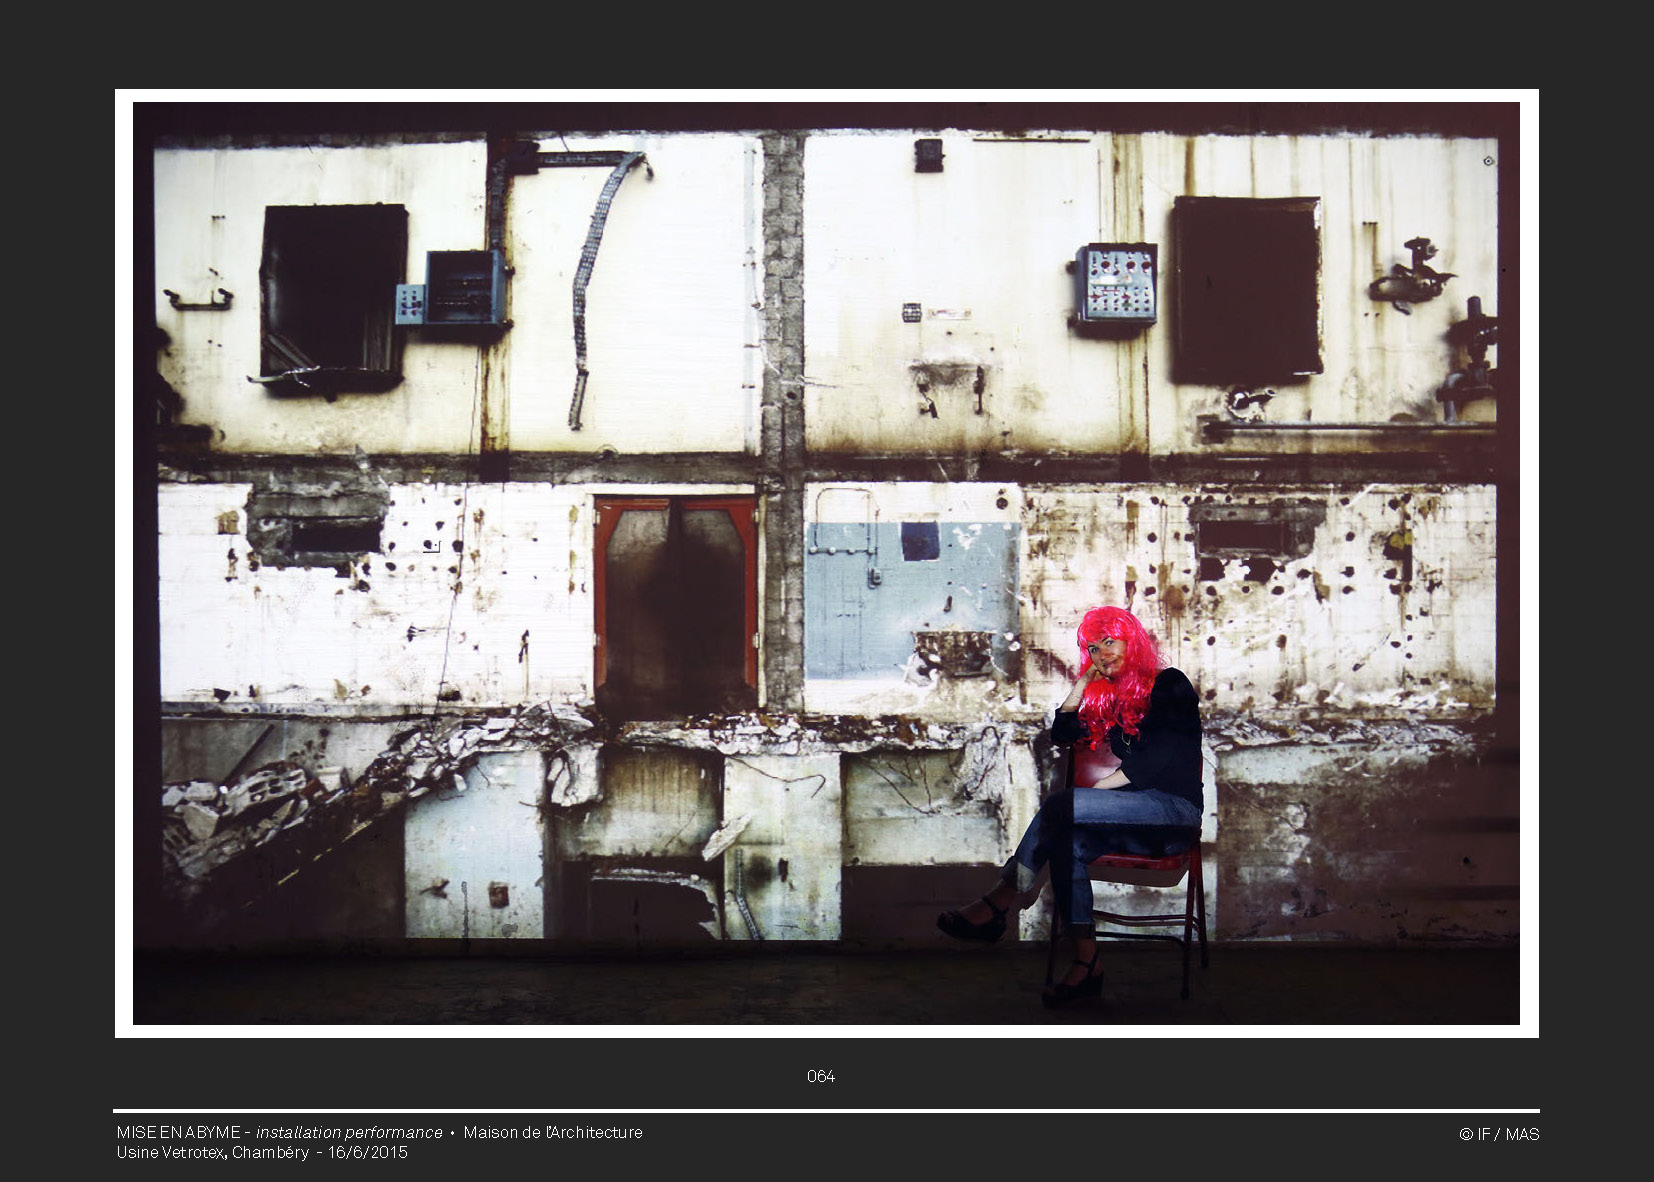Click the page number 064
This screenshot has height=1182, width=1654.
coord(820,1076)
